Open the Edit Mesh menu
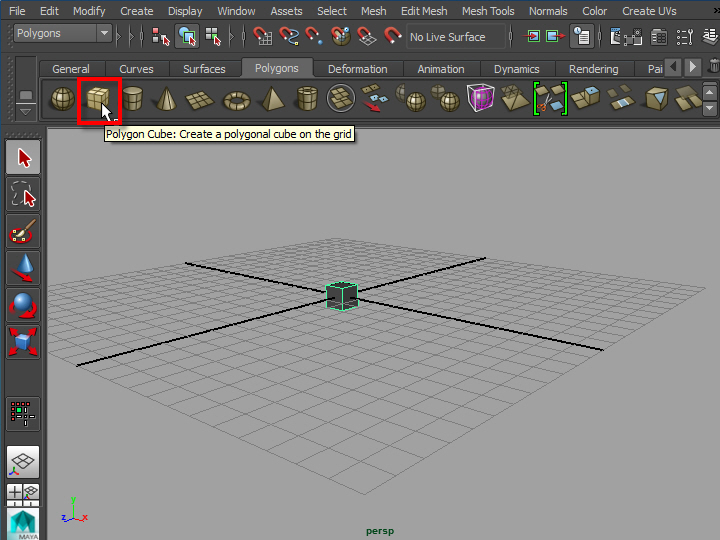Image resolution: width=720 pixels, height=540 pixels. point(423,11)
